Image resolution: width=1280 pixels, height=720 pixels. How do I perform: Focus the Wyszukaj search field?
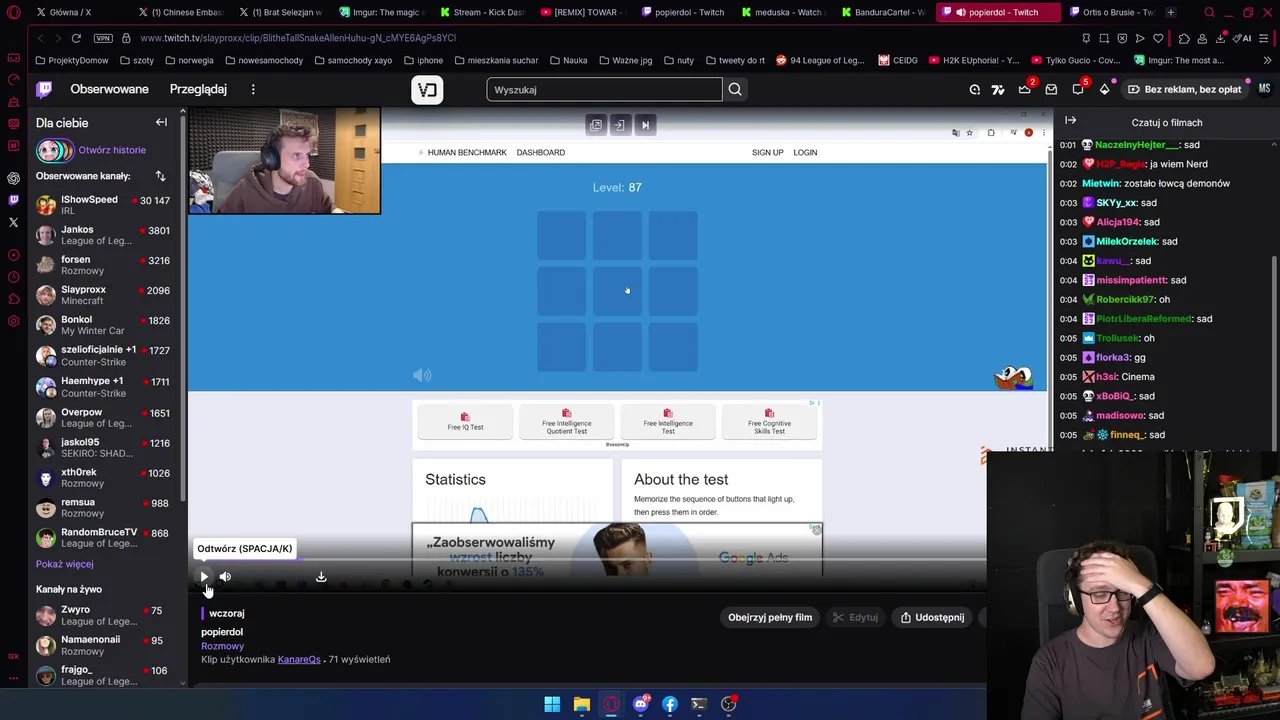(604, 89)
